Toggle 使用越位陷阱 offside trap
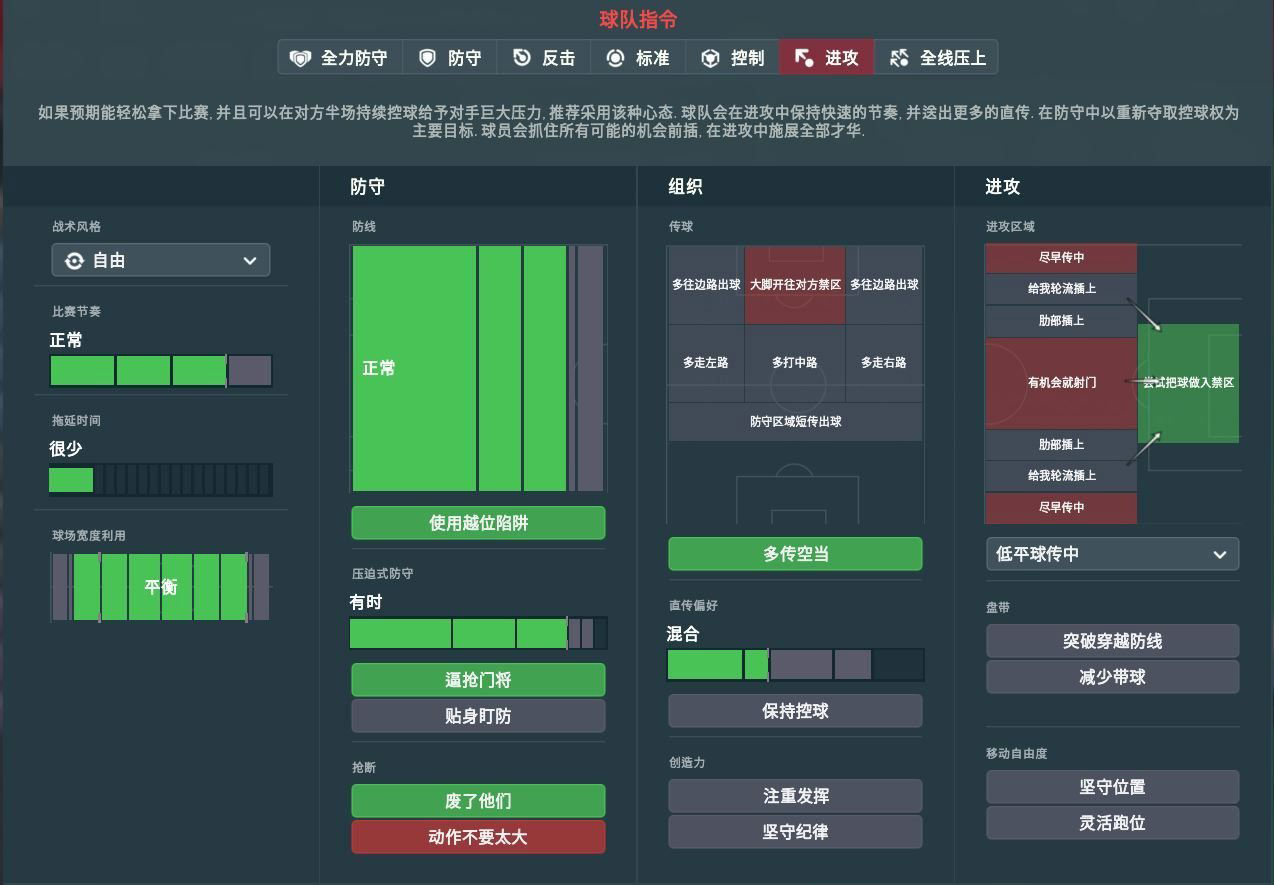 tap(478, 523)
